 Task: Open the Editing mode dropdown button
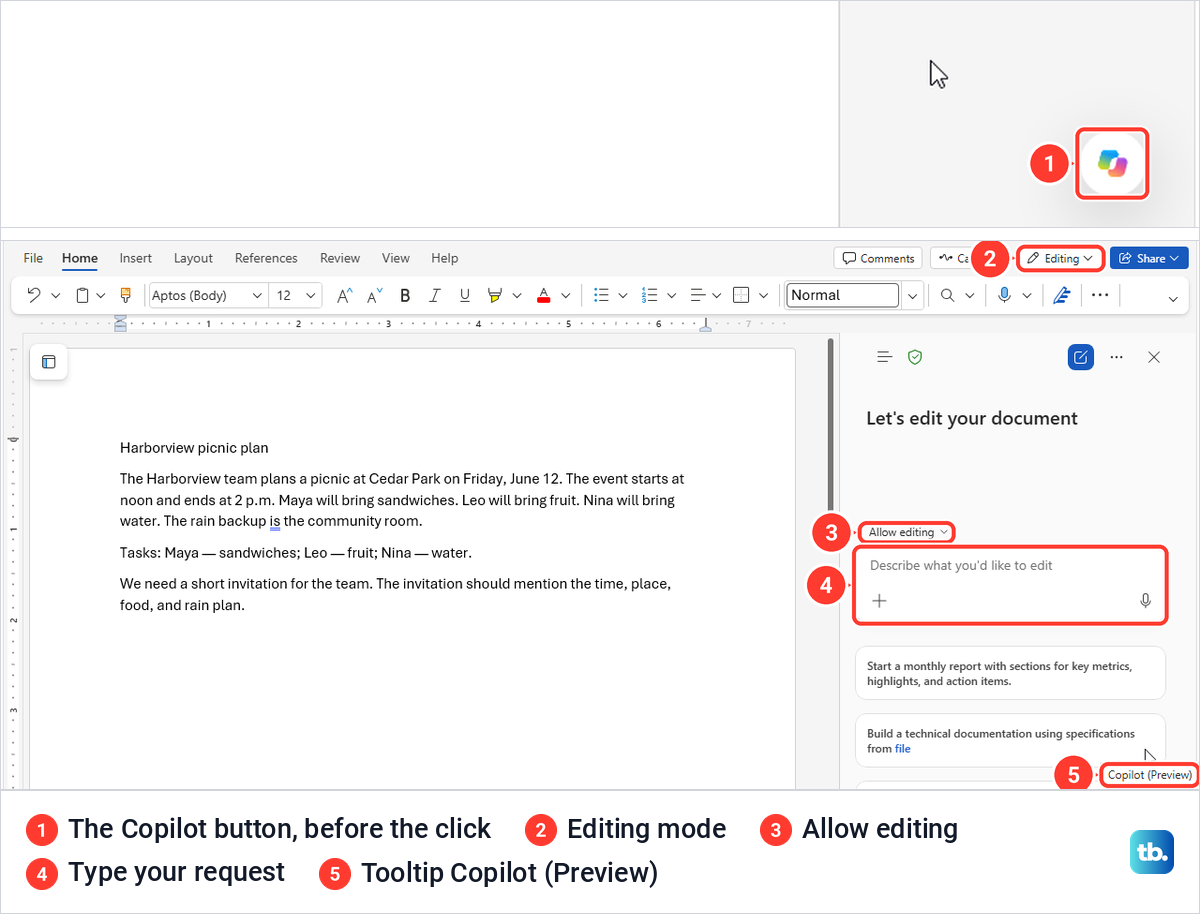point(1061,258)
